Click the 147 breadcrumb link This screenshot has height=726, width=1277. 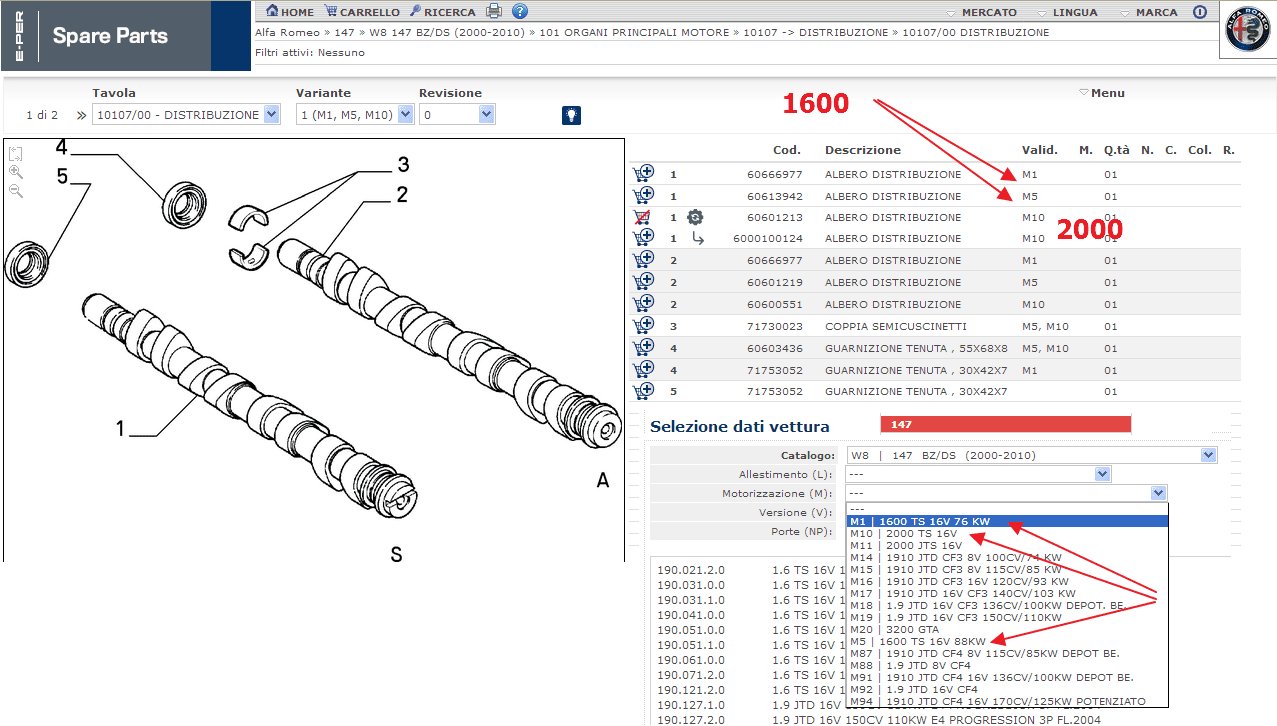pyautogui.click(x=344, y=32)
